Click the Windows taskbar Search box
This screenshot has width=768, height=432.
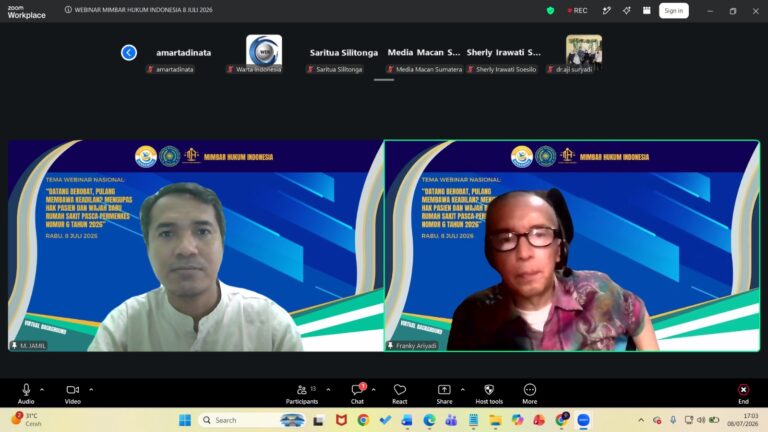click(253, 420)
